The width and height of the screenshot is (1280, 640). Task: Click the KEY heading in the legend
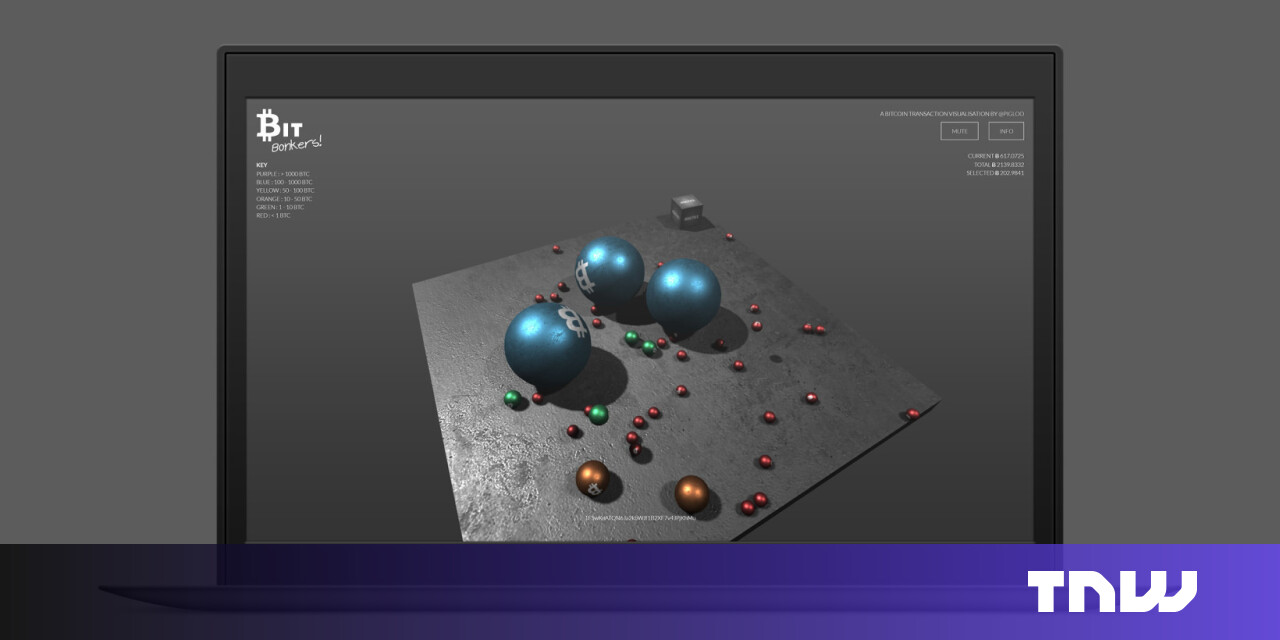pyautogui.click(x=262, y=164)
